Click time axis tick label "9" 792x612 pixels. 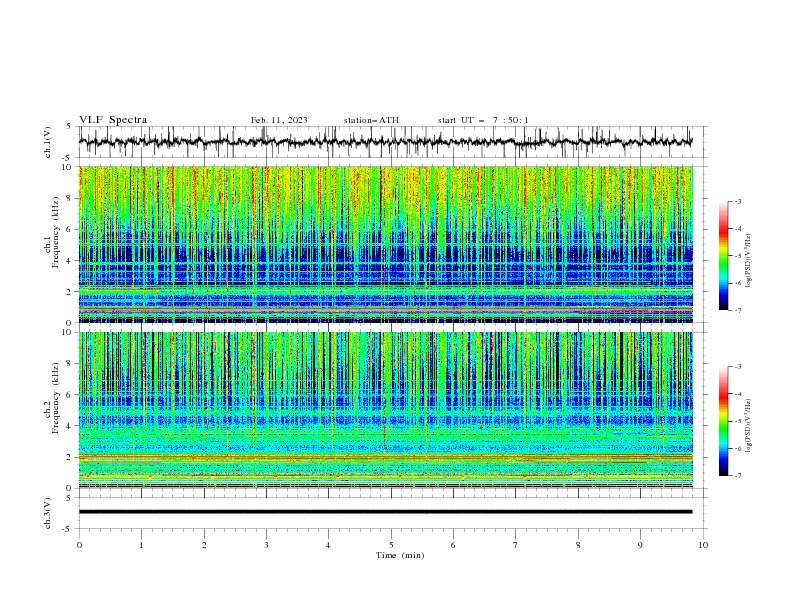point(640,545)
